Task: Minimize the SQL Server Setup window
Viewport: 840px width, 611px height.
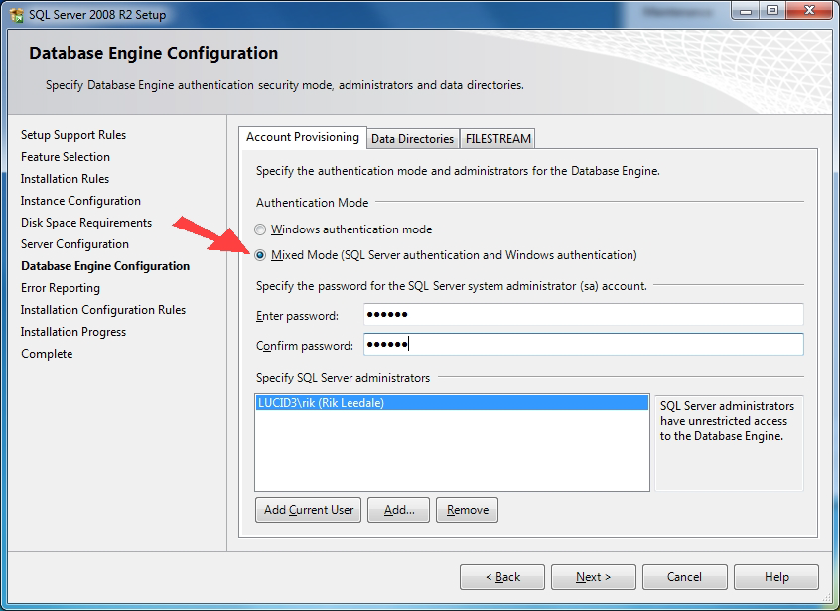Action: coord(746,11)
